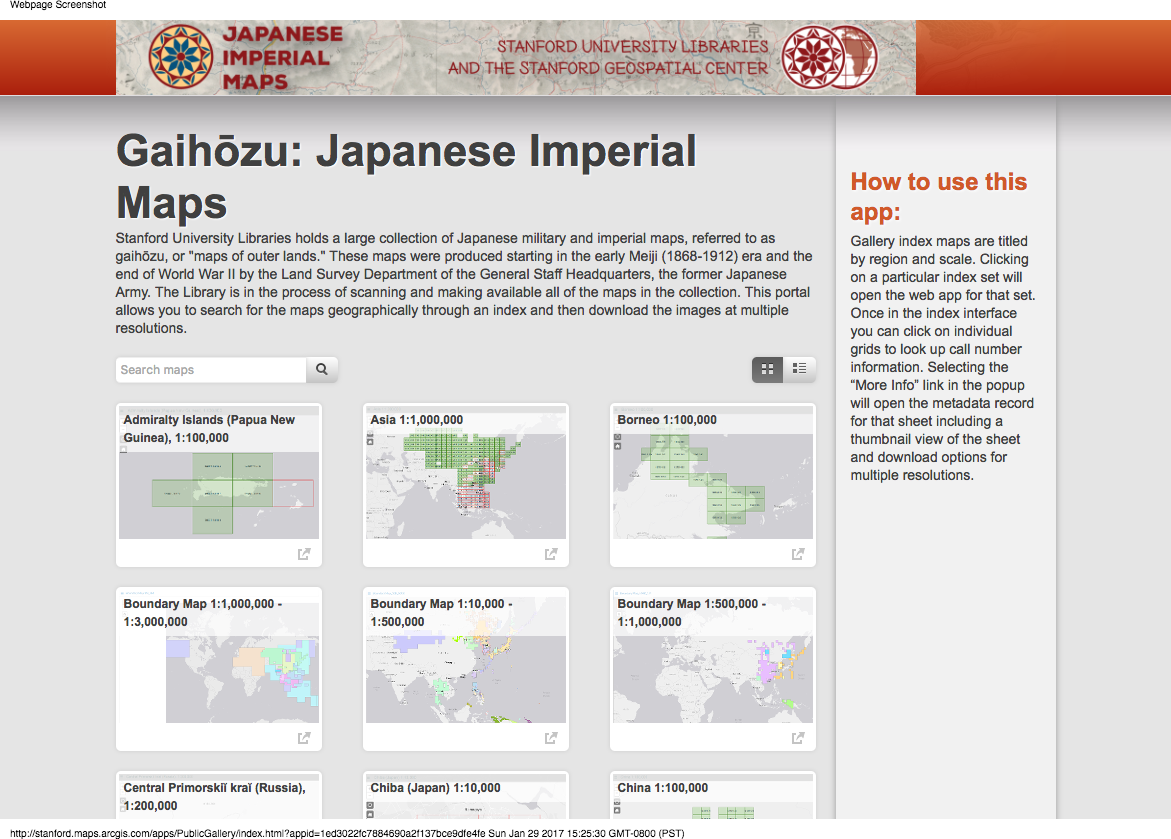
Task: Select Admiralty Islands (Papua New Guinea), 1:100,000 title
Action: tap(209, 429)
